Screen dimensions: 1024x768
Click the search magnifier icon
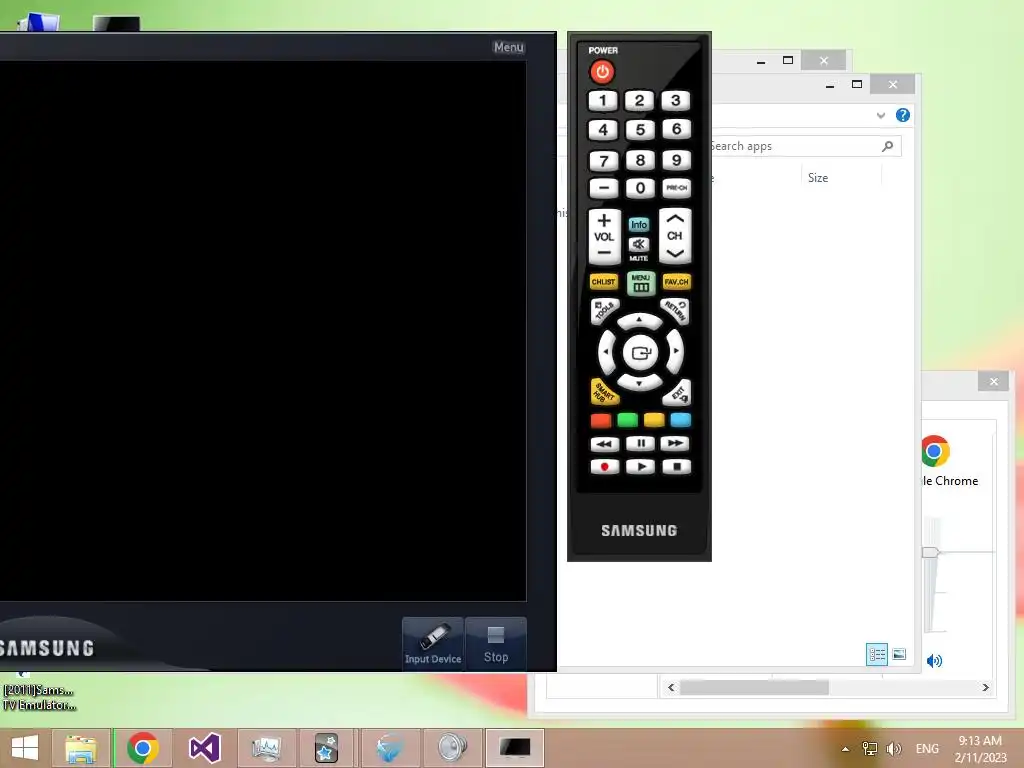click(888, 146)
